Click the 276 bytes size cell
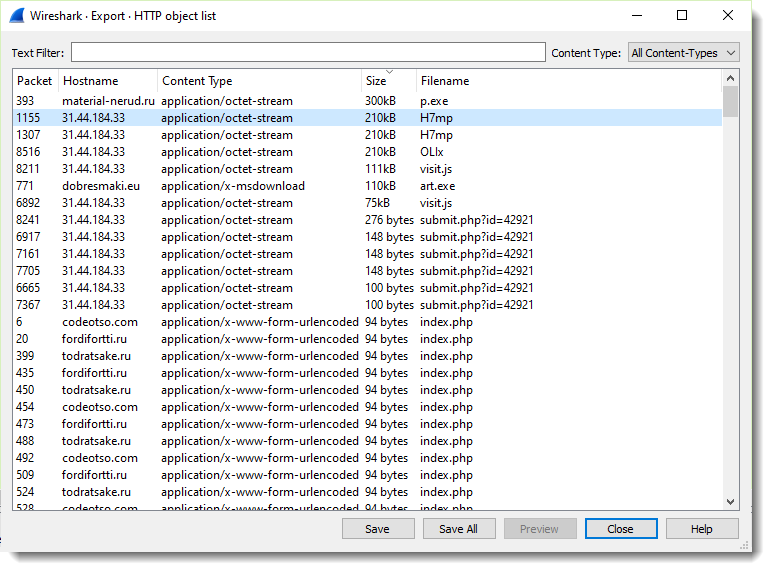772x572 pixels. (389, 220)
